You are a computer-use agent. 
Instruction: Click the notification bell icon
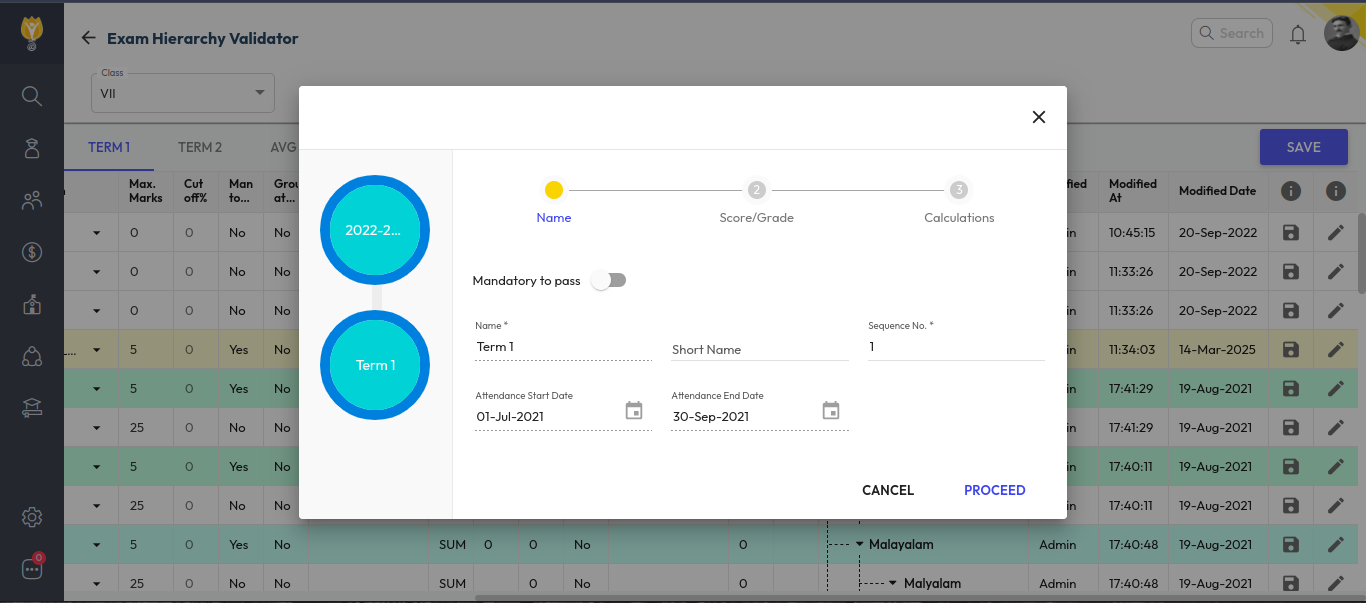[1298, 35]
